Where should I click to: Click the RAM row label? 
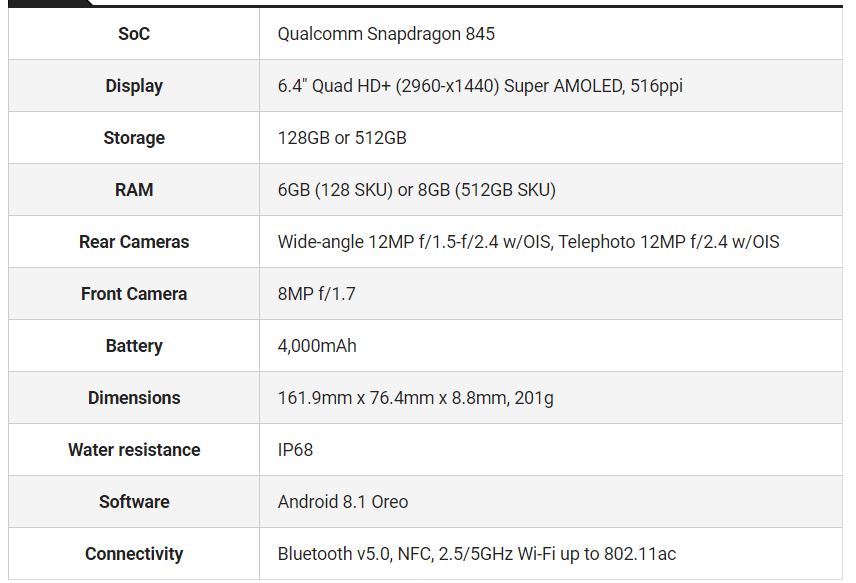coord(134,190)
